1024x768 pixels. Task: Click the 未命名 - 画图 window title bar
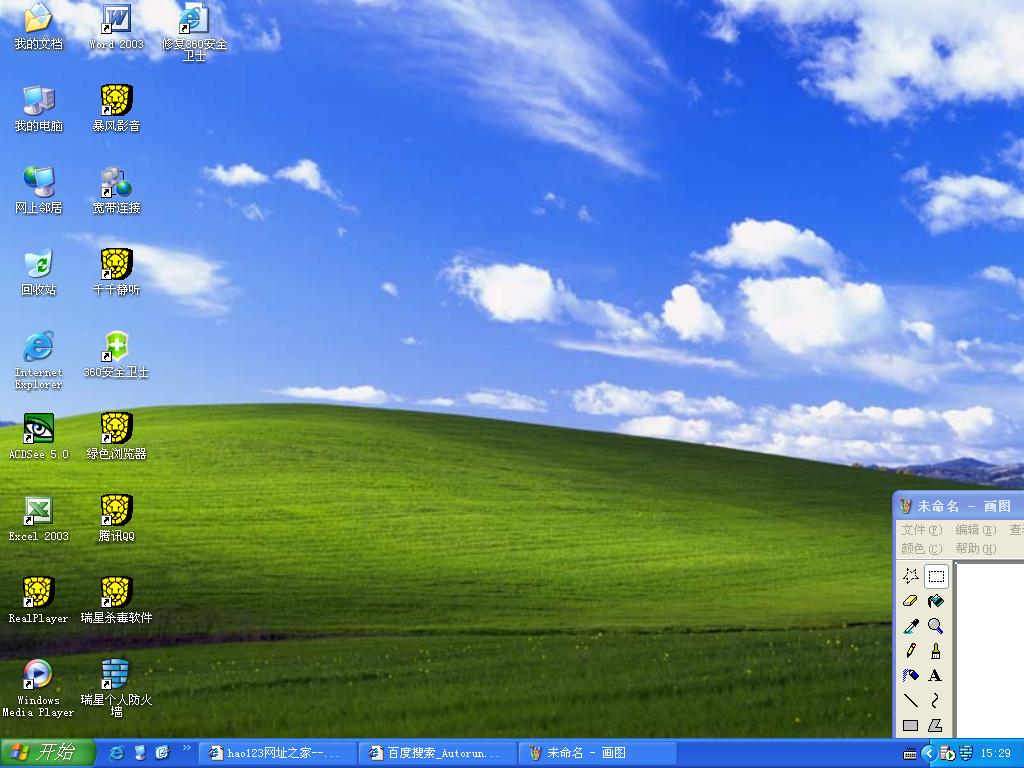pos(959,505)
